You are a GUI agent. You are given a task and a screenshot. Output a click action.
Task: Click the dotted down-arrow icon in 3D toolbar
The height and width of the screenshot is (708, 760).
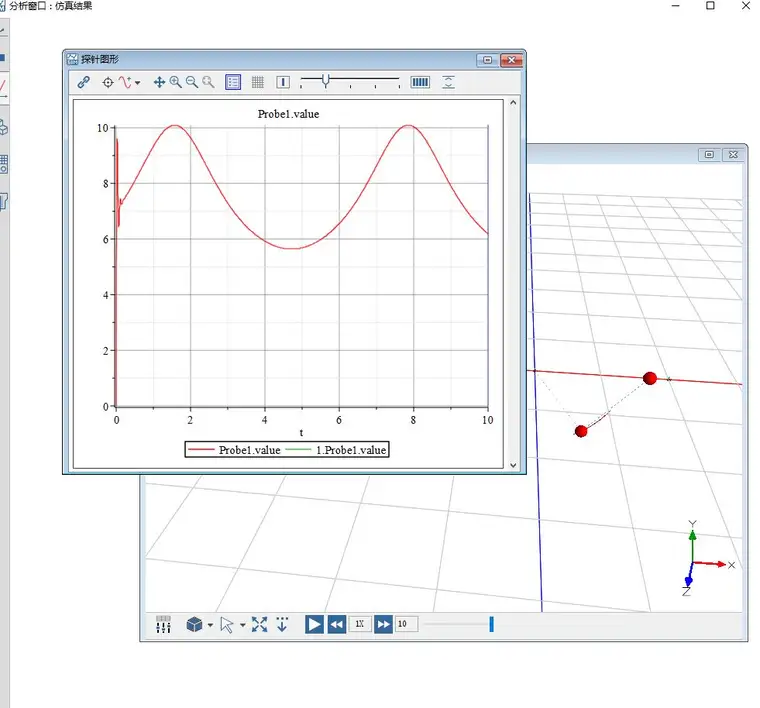(x=282, y=624)
